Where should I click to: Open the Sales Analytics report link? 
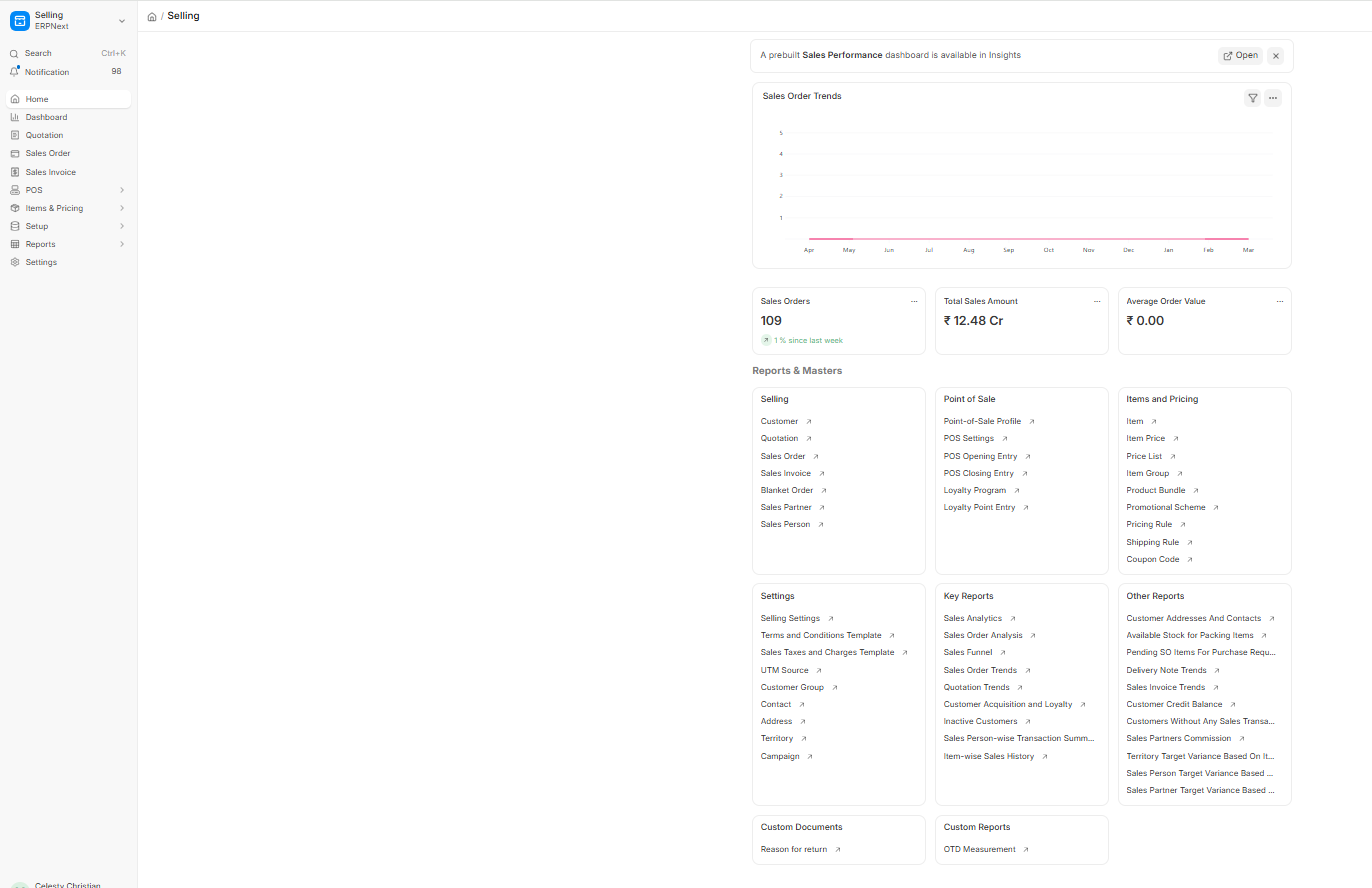[x=973, y=619]
